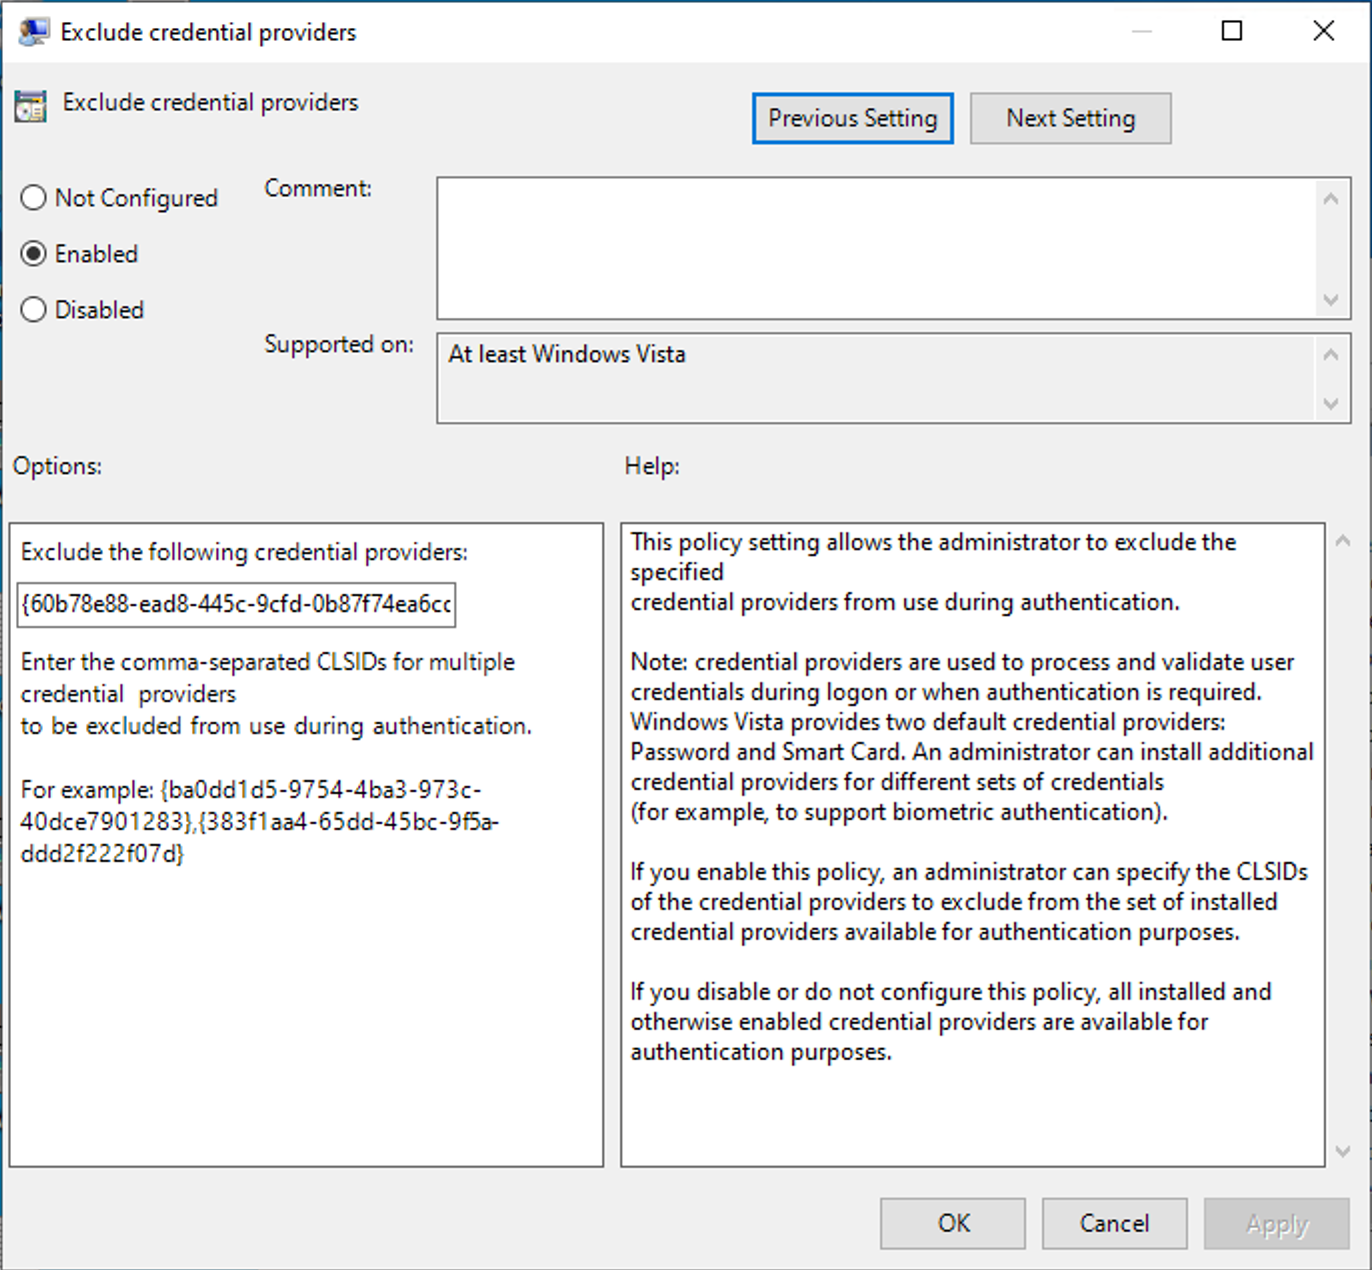This screenshot has height=1270, width=1372.
Task: Click the credential providers CLSID field
Action: pyautogui.click(x=236, y=604)
